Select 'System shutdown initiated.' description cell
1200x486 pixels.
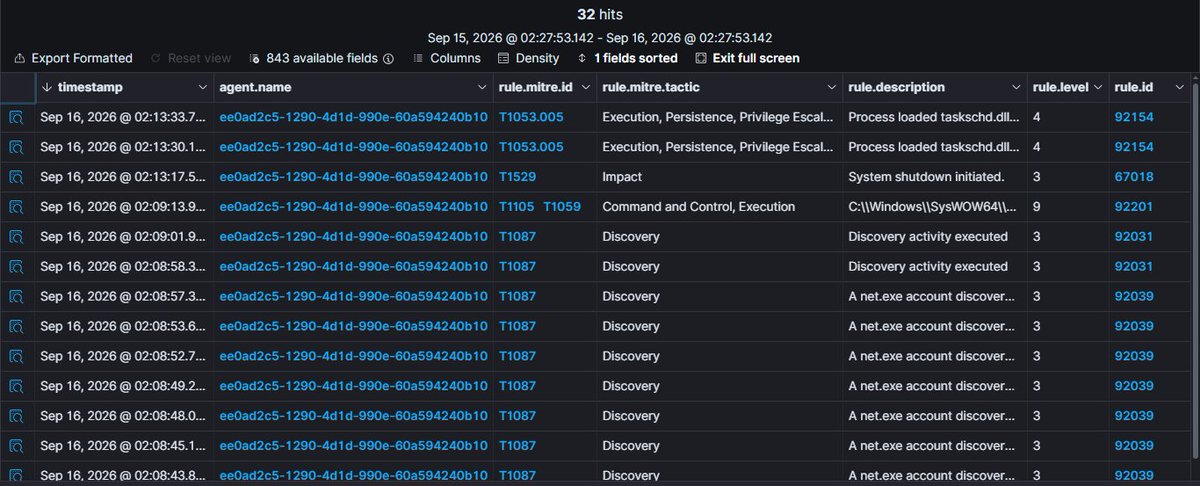pyautogui.click(x=935, y=177)
